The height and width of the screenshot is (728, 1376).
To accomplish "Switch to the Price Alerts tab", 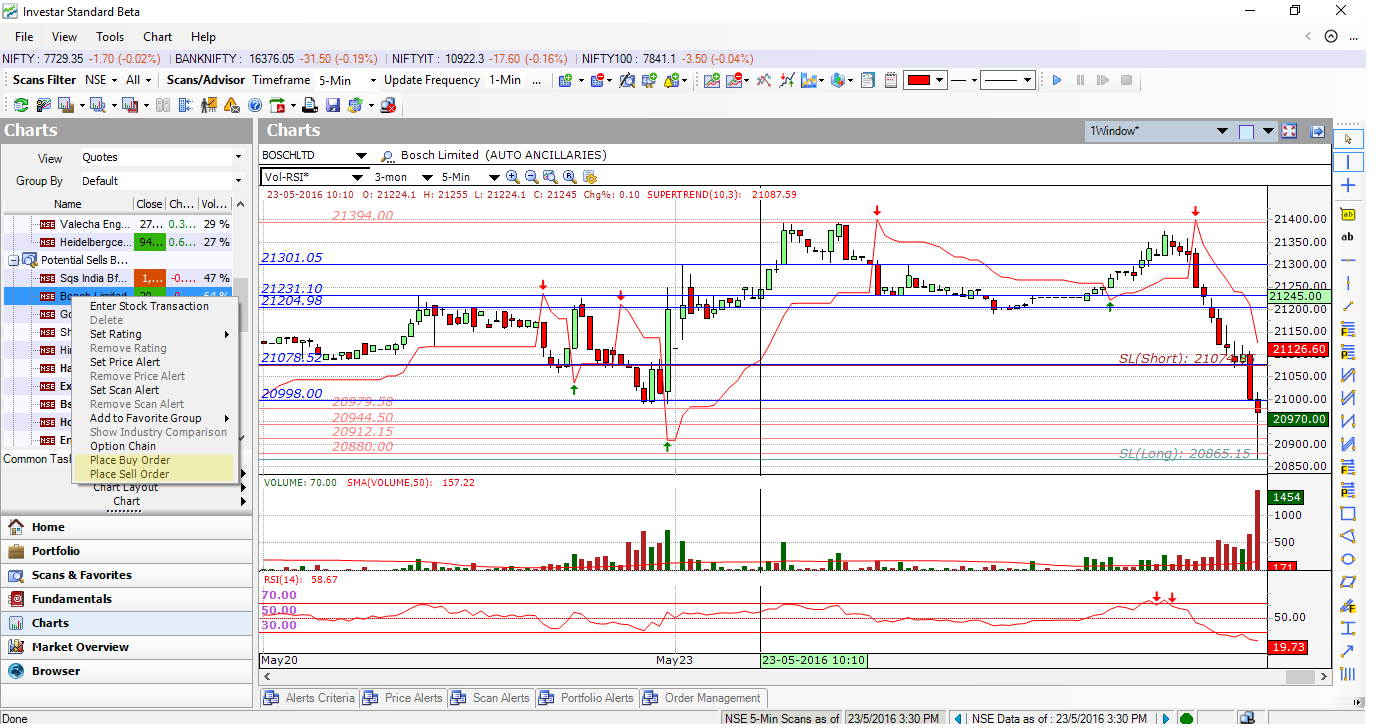I will [x=403, y=698].
